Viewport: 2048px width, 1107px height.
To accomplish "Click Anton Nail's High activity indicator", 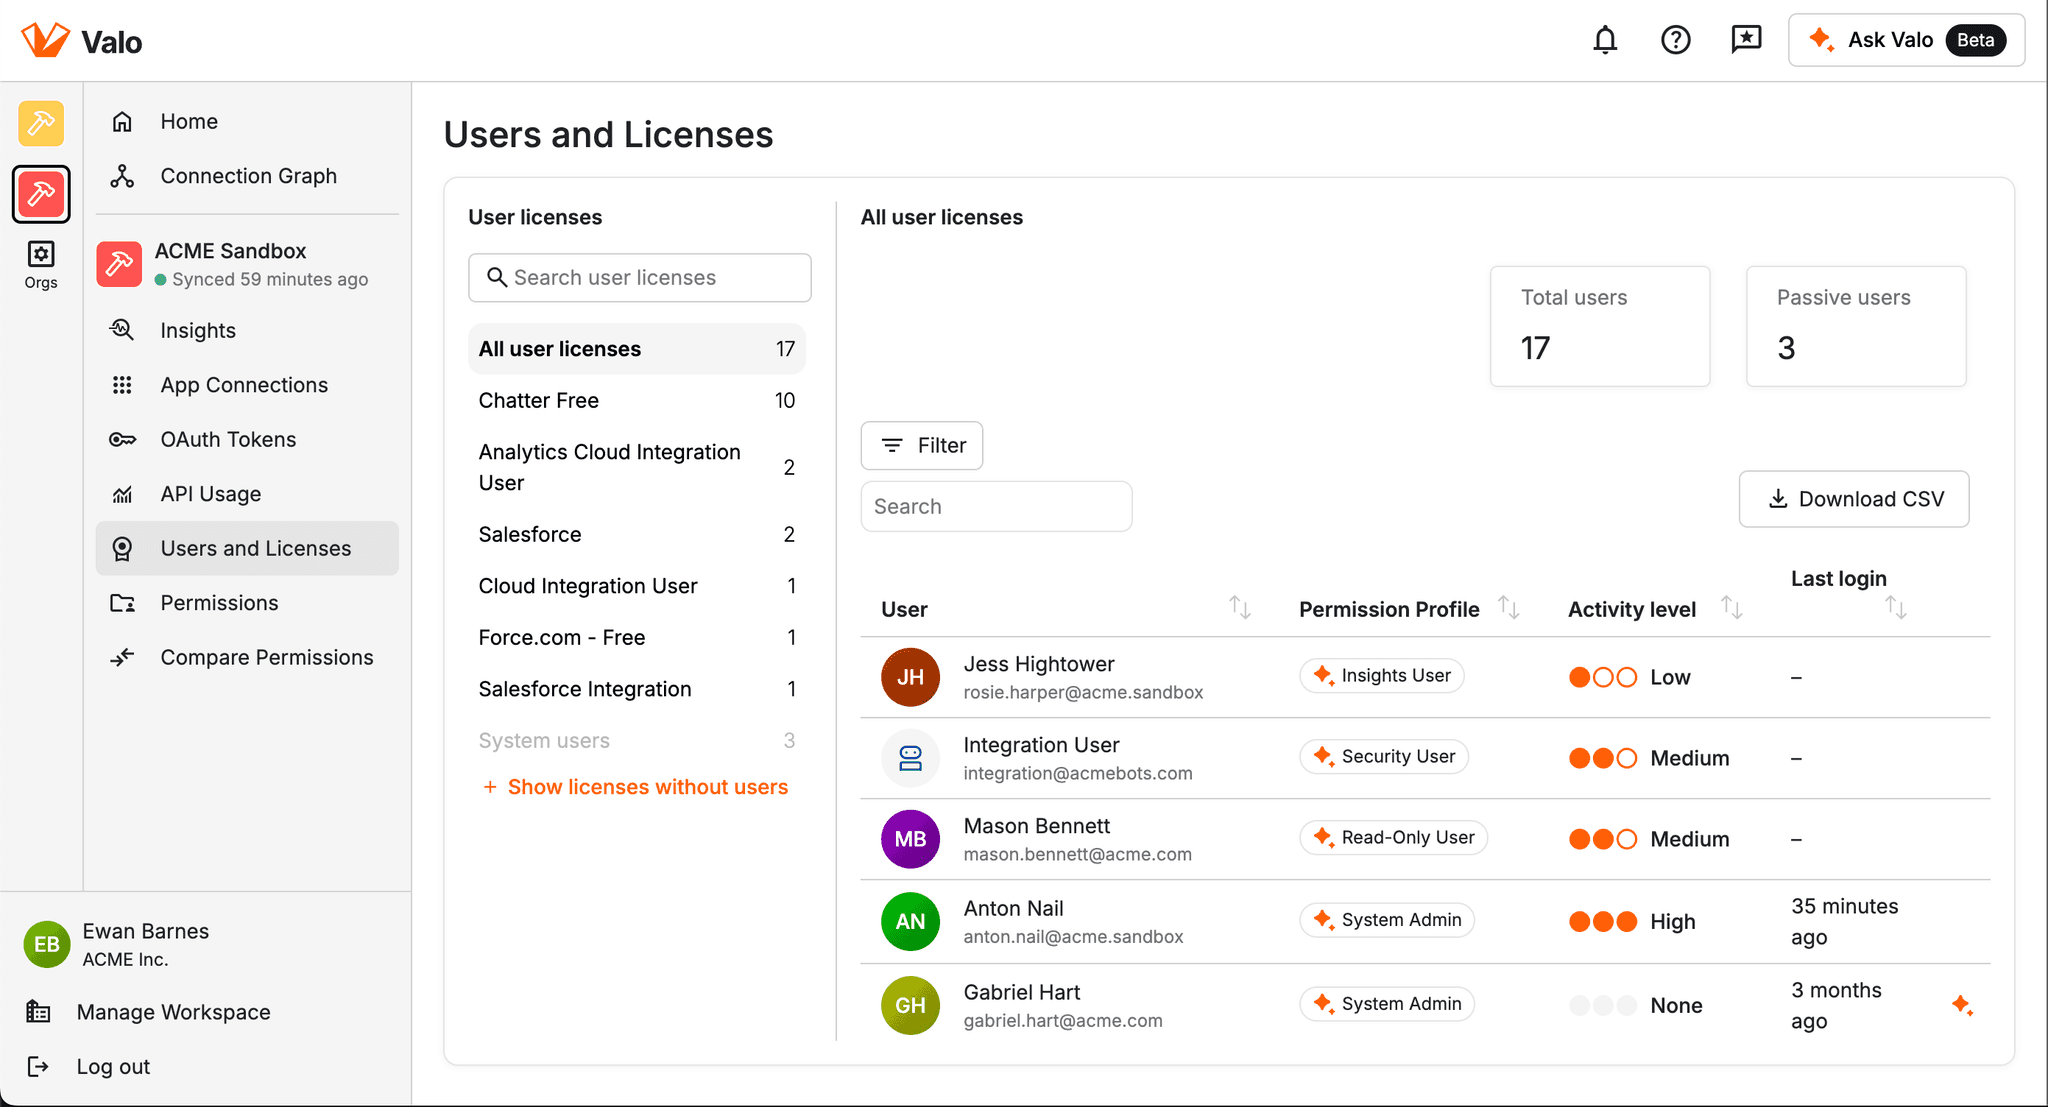I will [1632, 921].
